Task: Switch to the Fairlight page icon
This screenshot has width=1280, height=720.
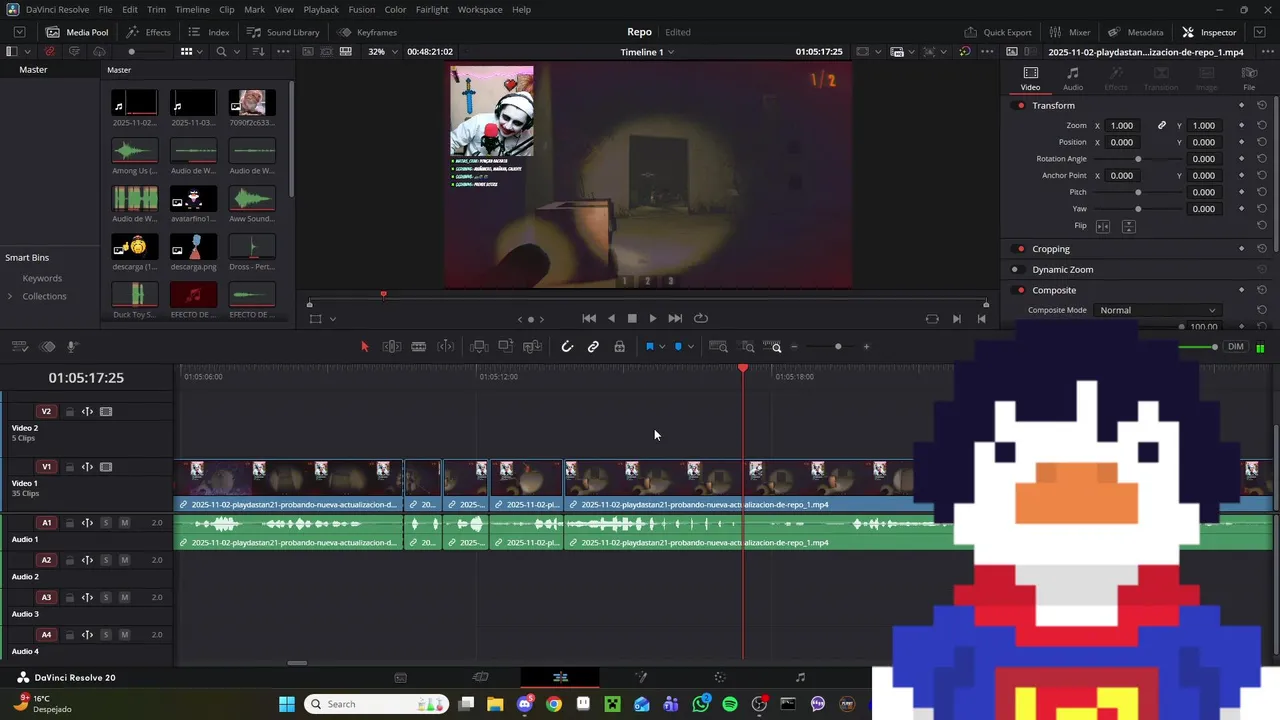Action: [800, 677]
